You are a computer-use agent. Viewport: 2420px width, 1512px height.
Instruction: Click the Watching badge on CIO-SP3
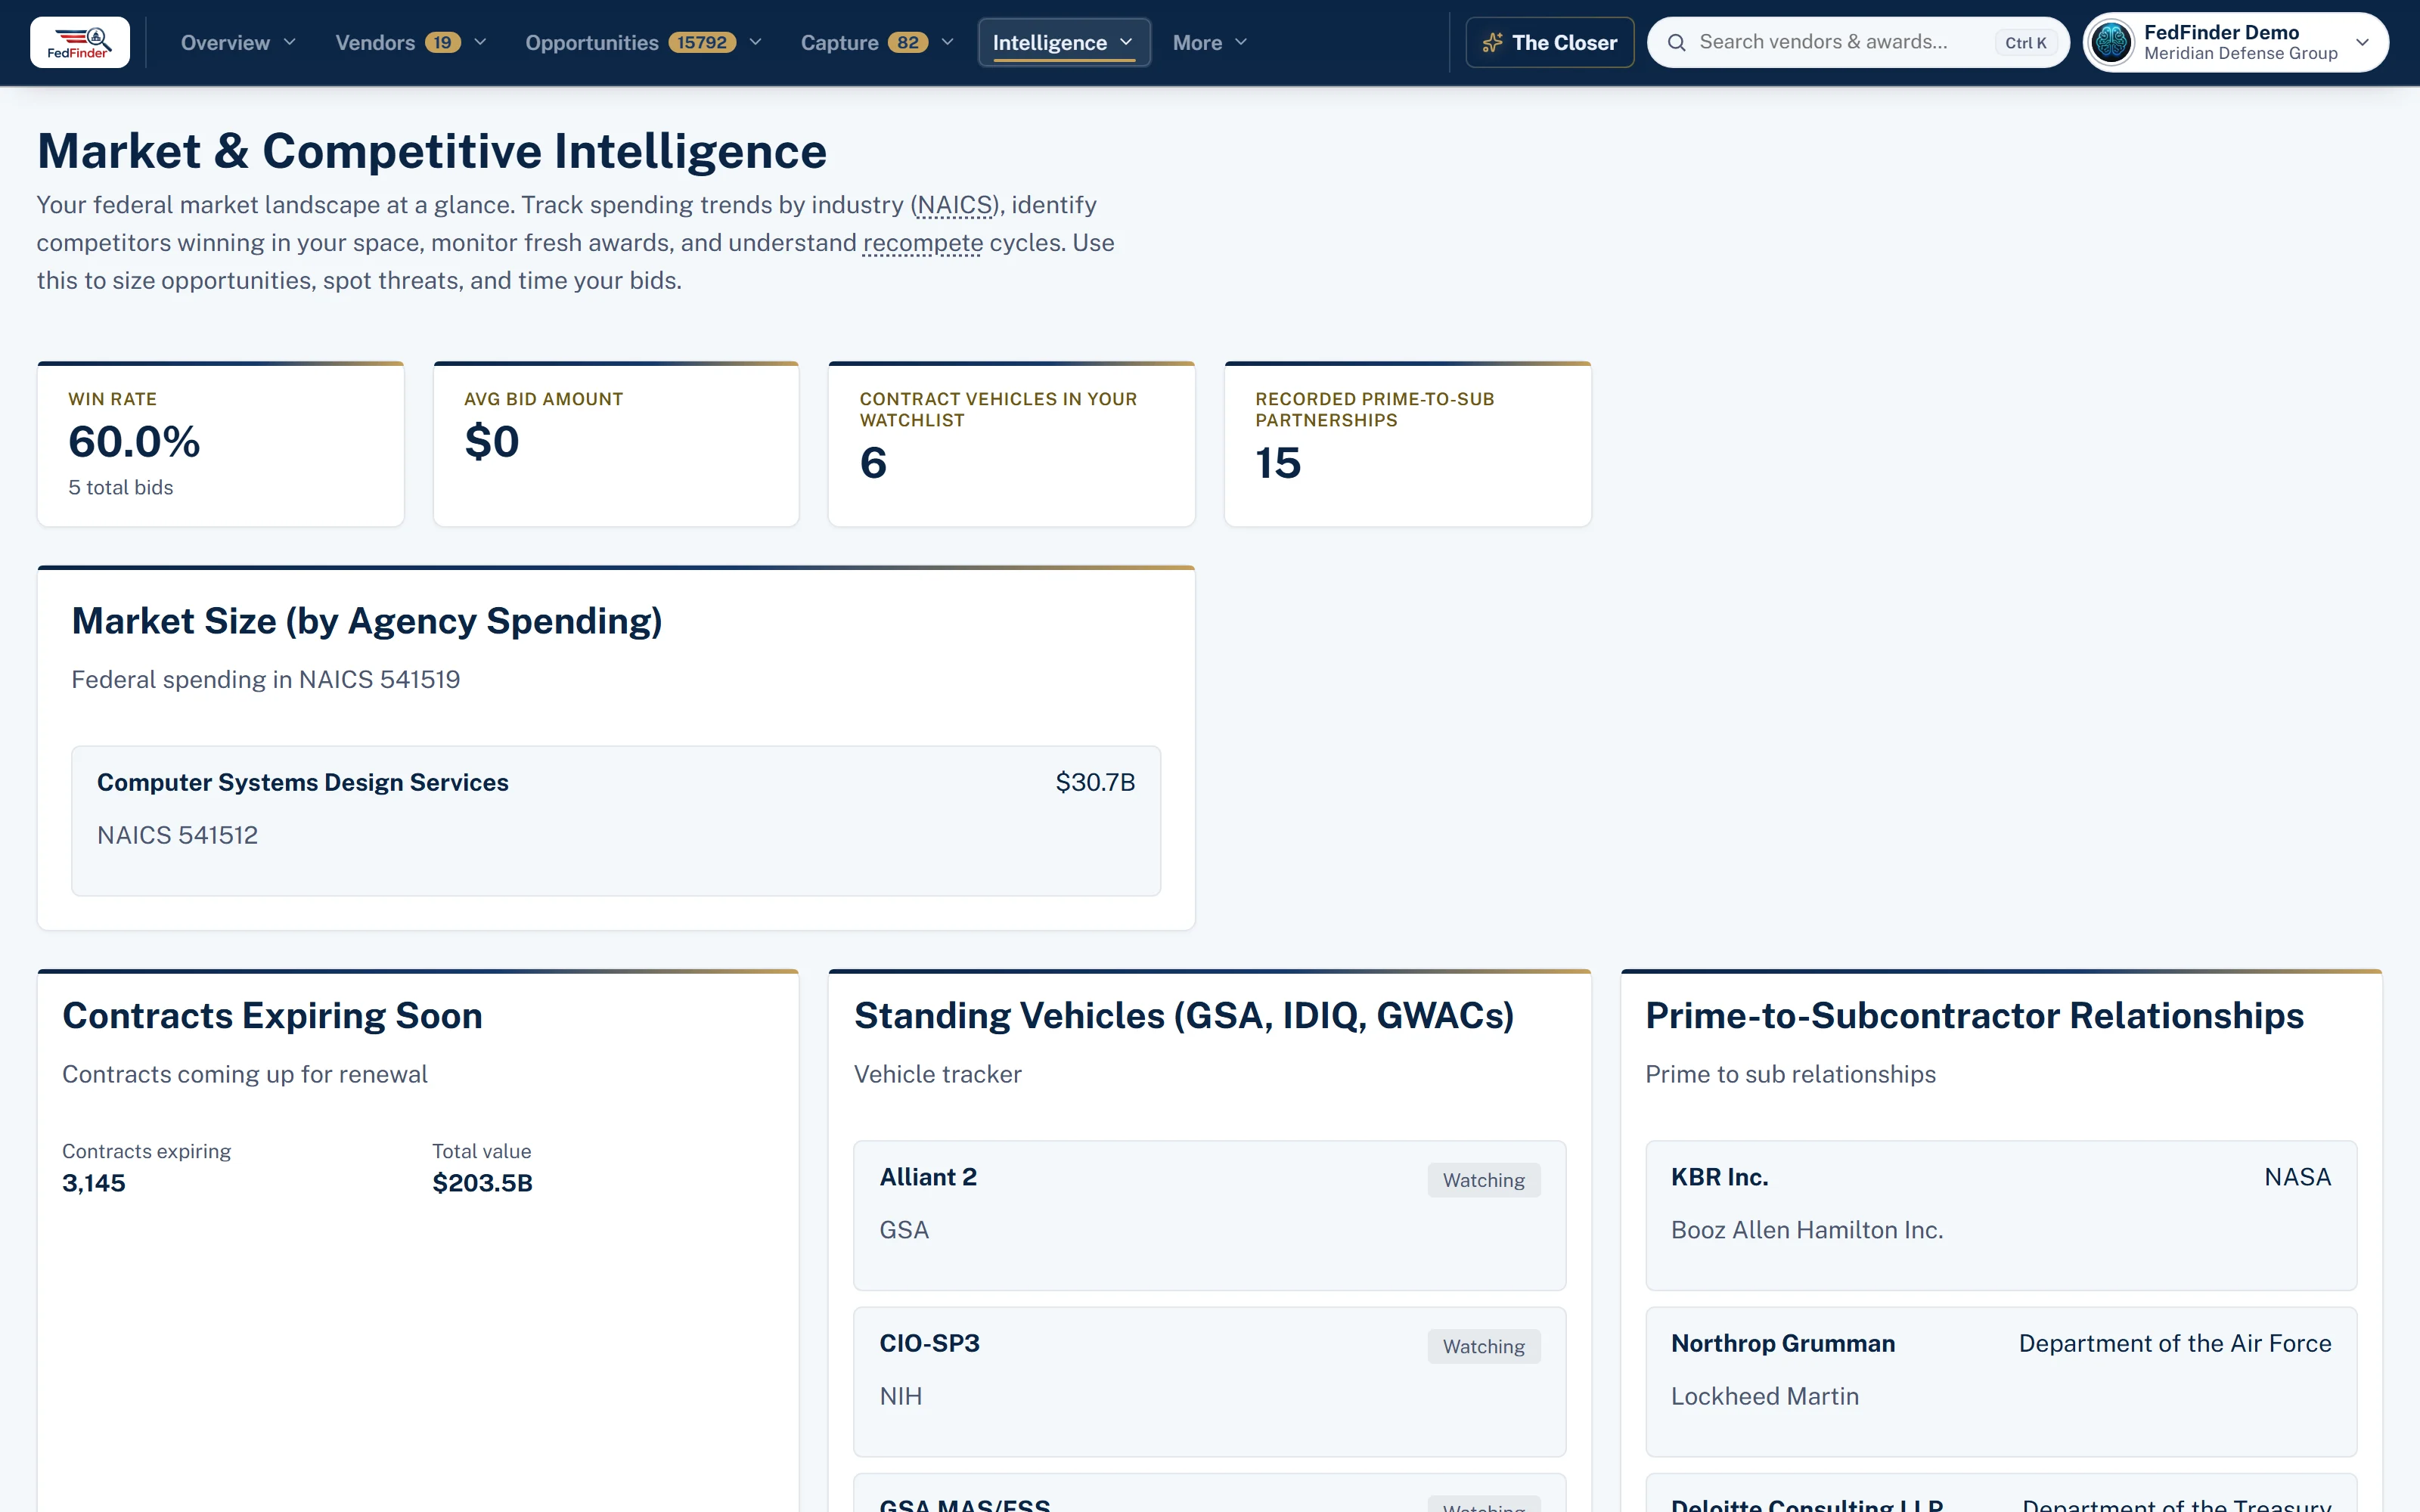coord(1484,1347)
